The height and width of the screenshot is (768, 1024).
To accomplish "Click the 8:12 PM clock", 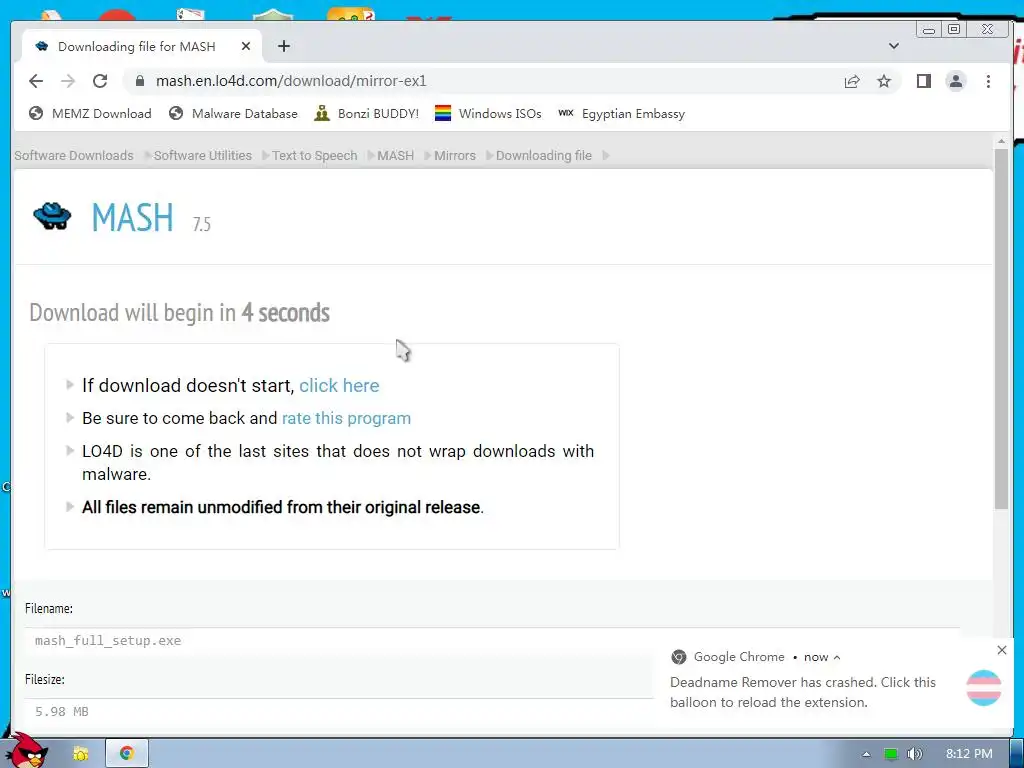I will 969,754.
